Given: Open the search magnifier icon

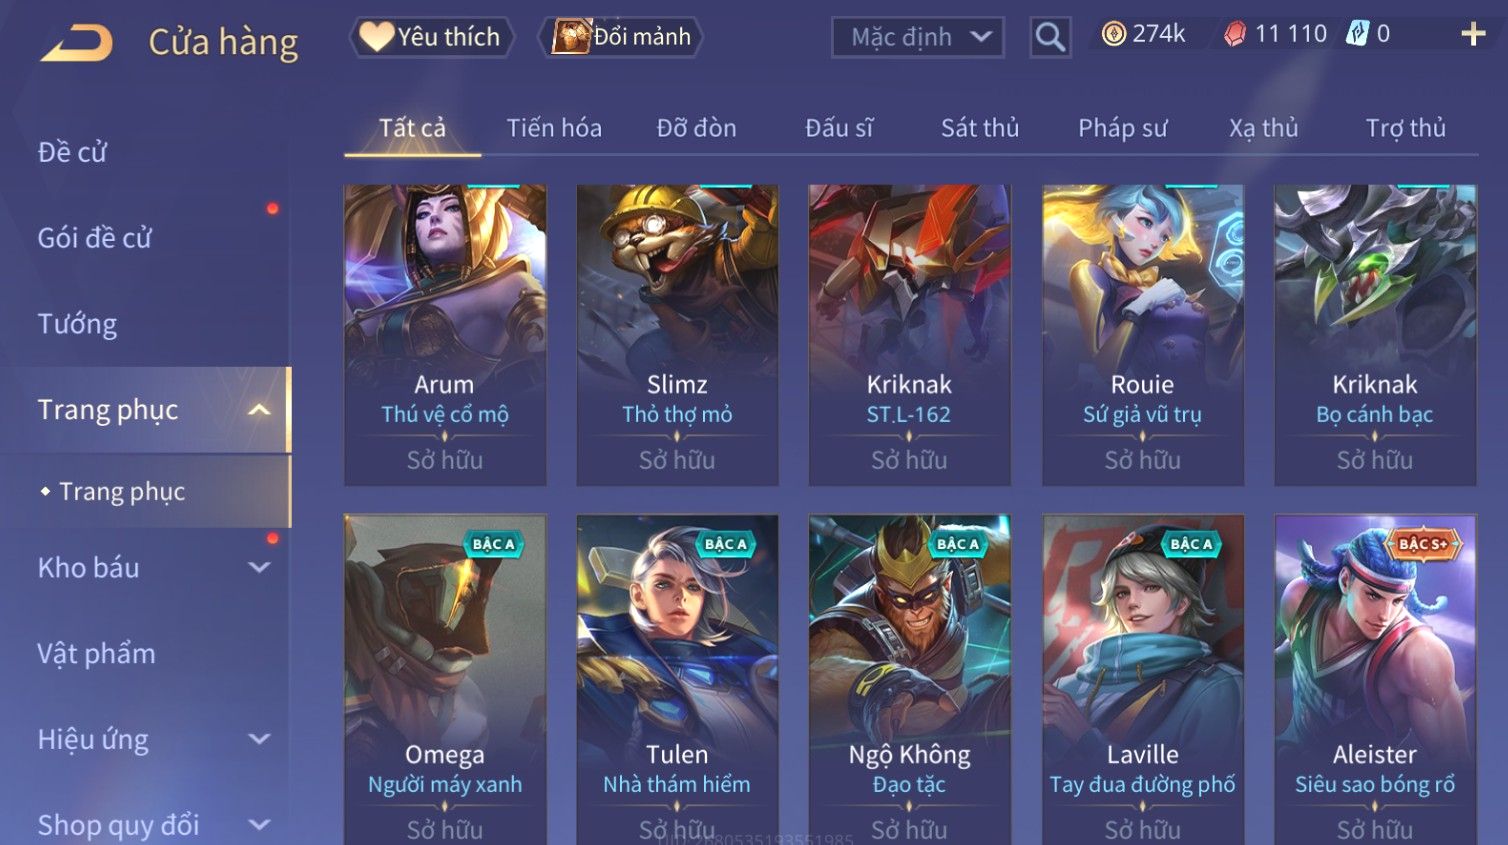Looking at the screenshot, I should [1050, 37].
